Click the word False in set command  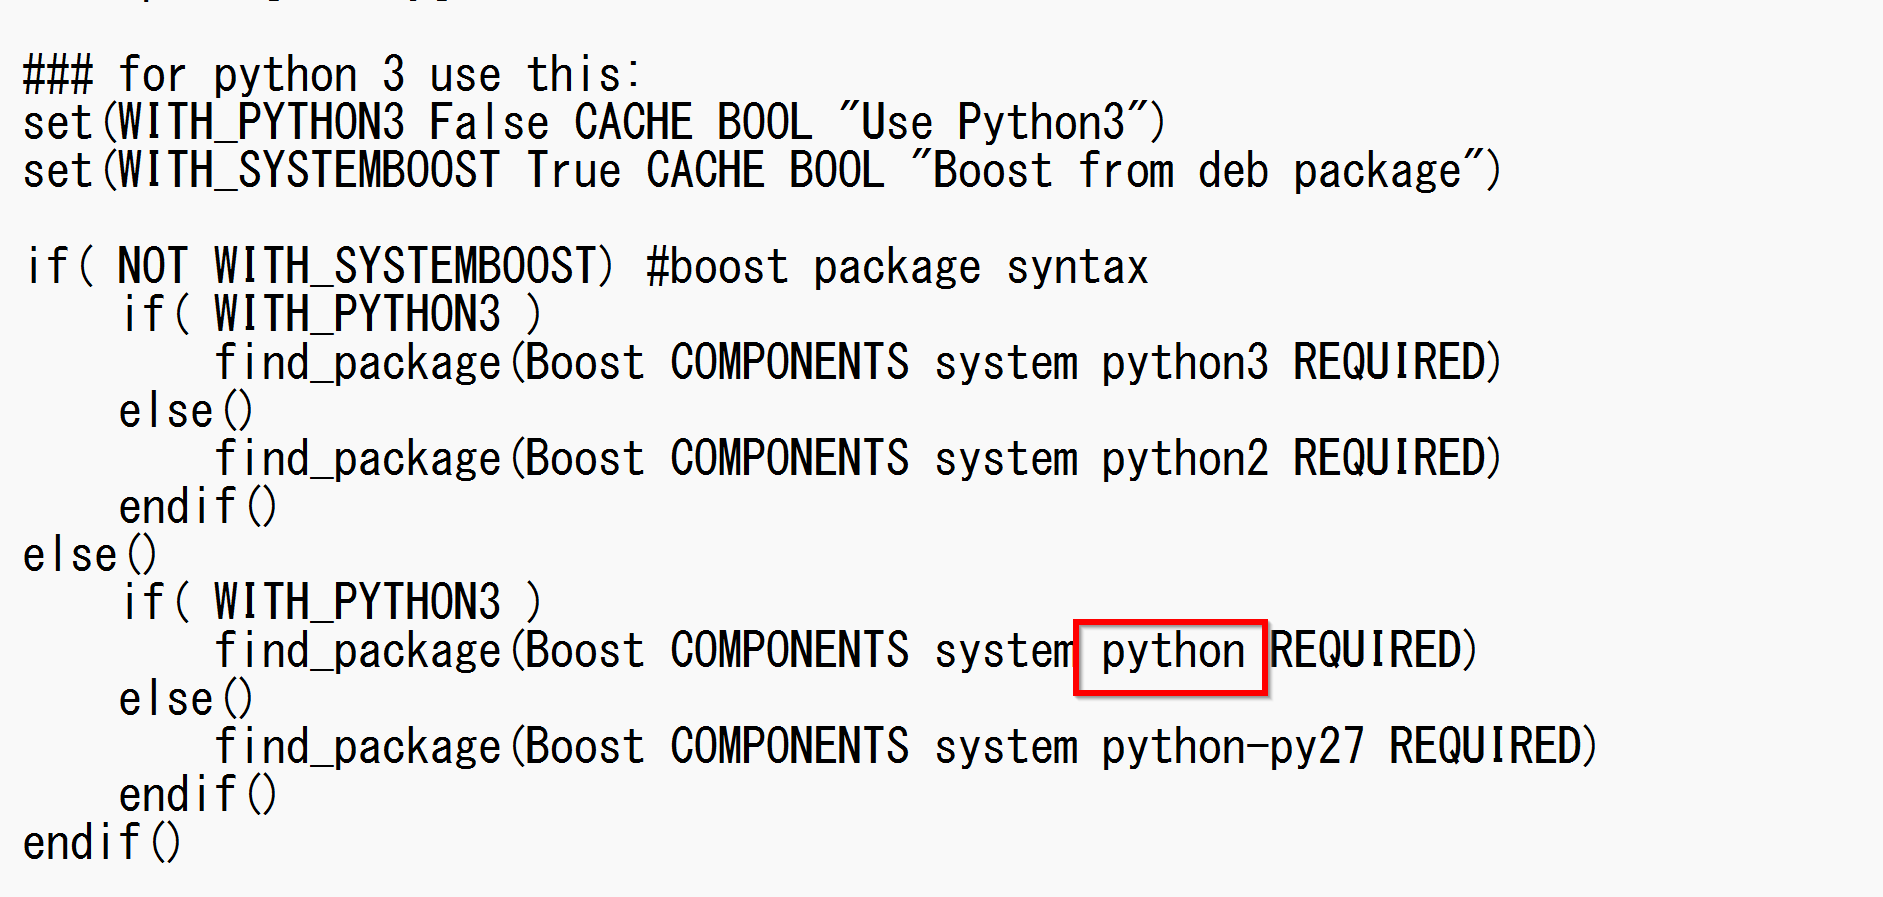click(x=488, y=123)
